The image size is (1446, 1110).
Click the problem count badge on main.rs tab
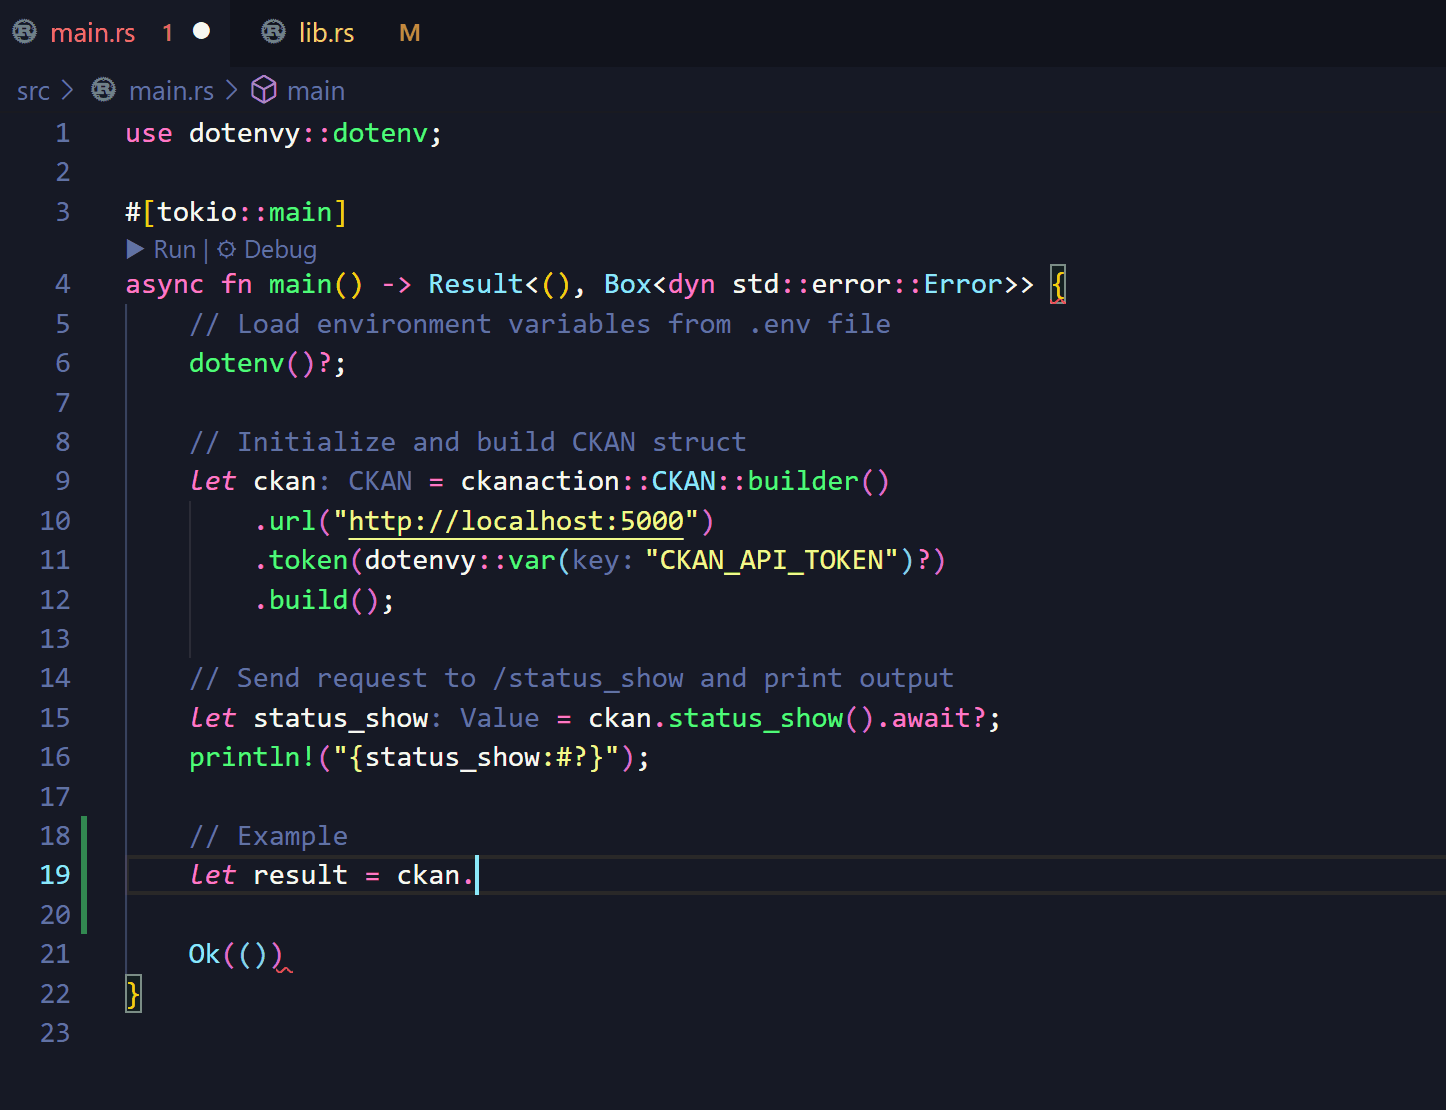167,33
